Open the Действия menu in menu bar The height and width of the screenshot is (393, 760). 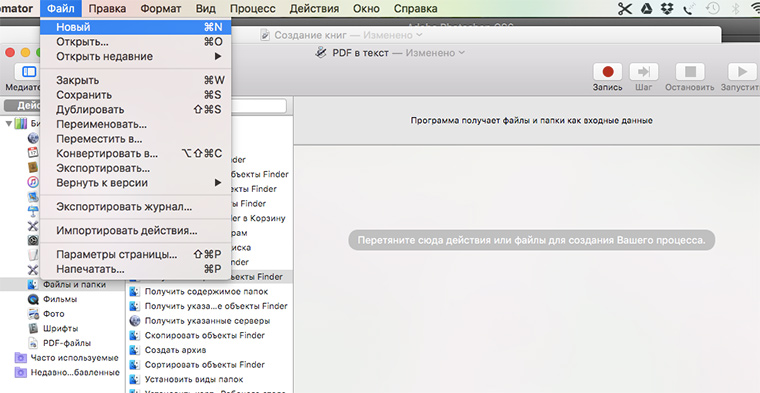pyautogui.click(x=314, y=8)
